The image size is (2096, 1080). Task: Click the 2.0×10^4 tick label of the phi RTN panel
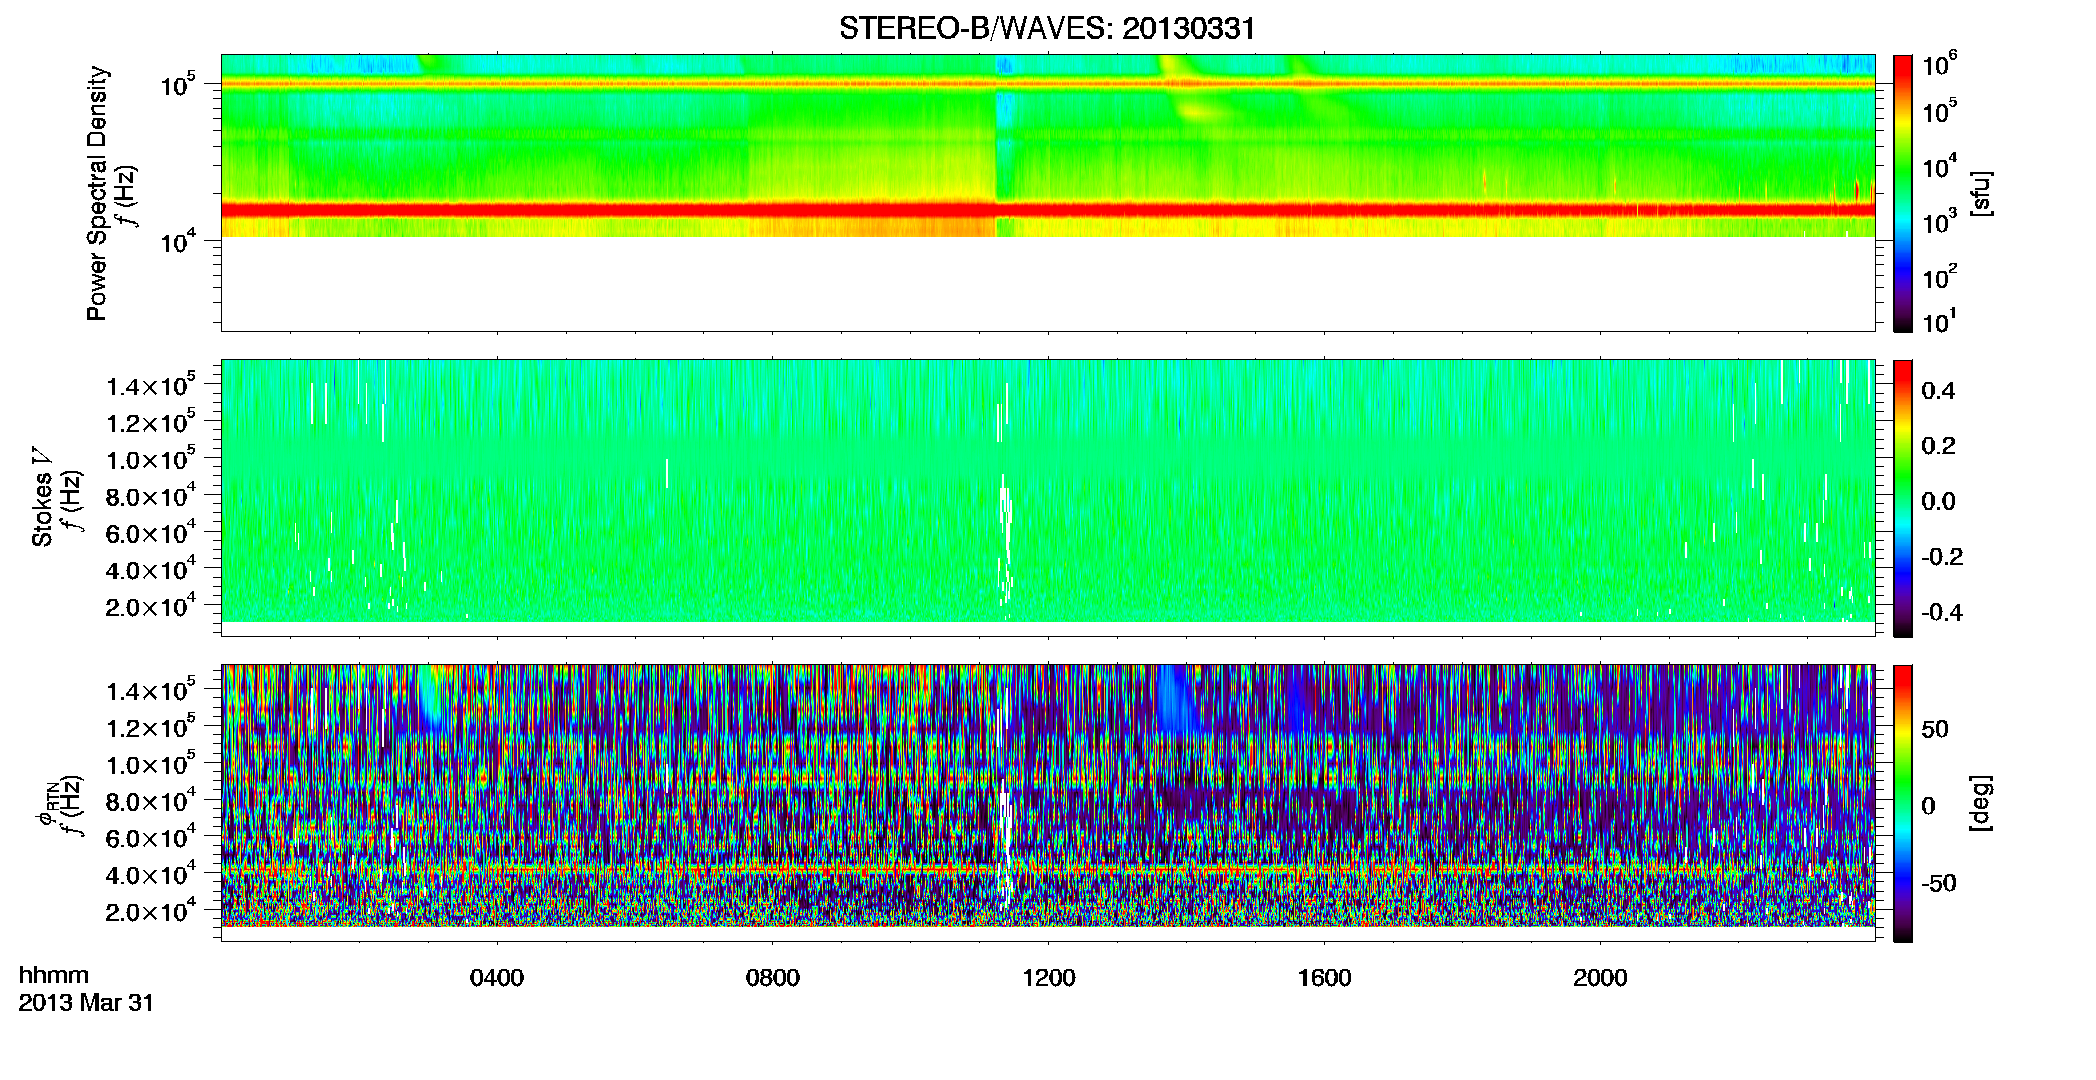coord(150,910)
